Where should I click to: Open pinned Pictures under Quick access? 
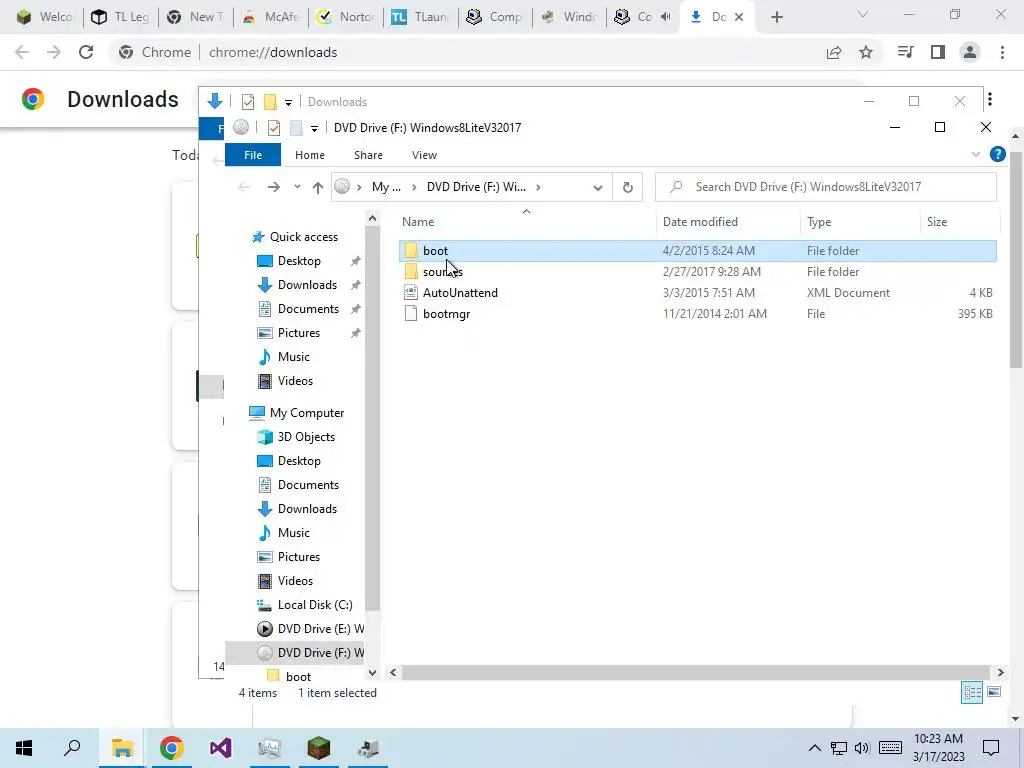tap(298, 333)
